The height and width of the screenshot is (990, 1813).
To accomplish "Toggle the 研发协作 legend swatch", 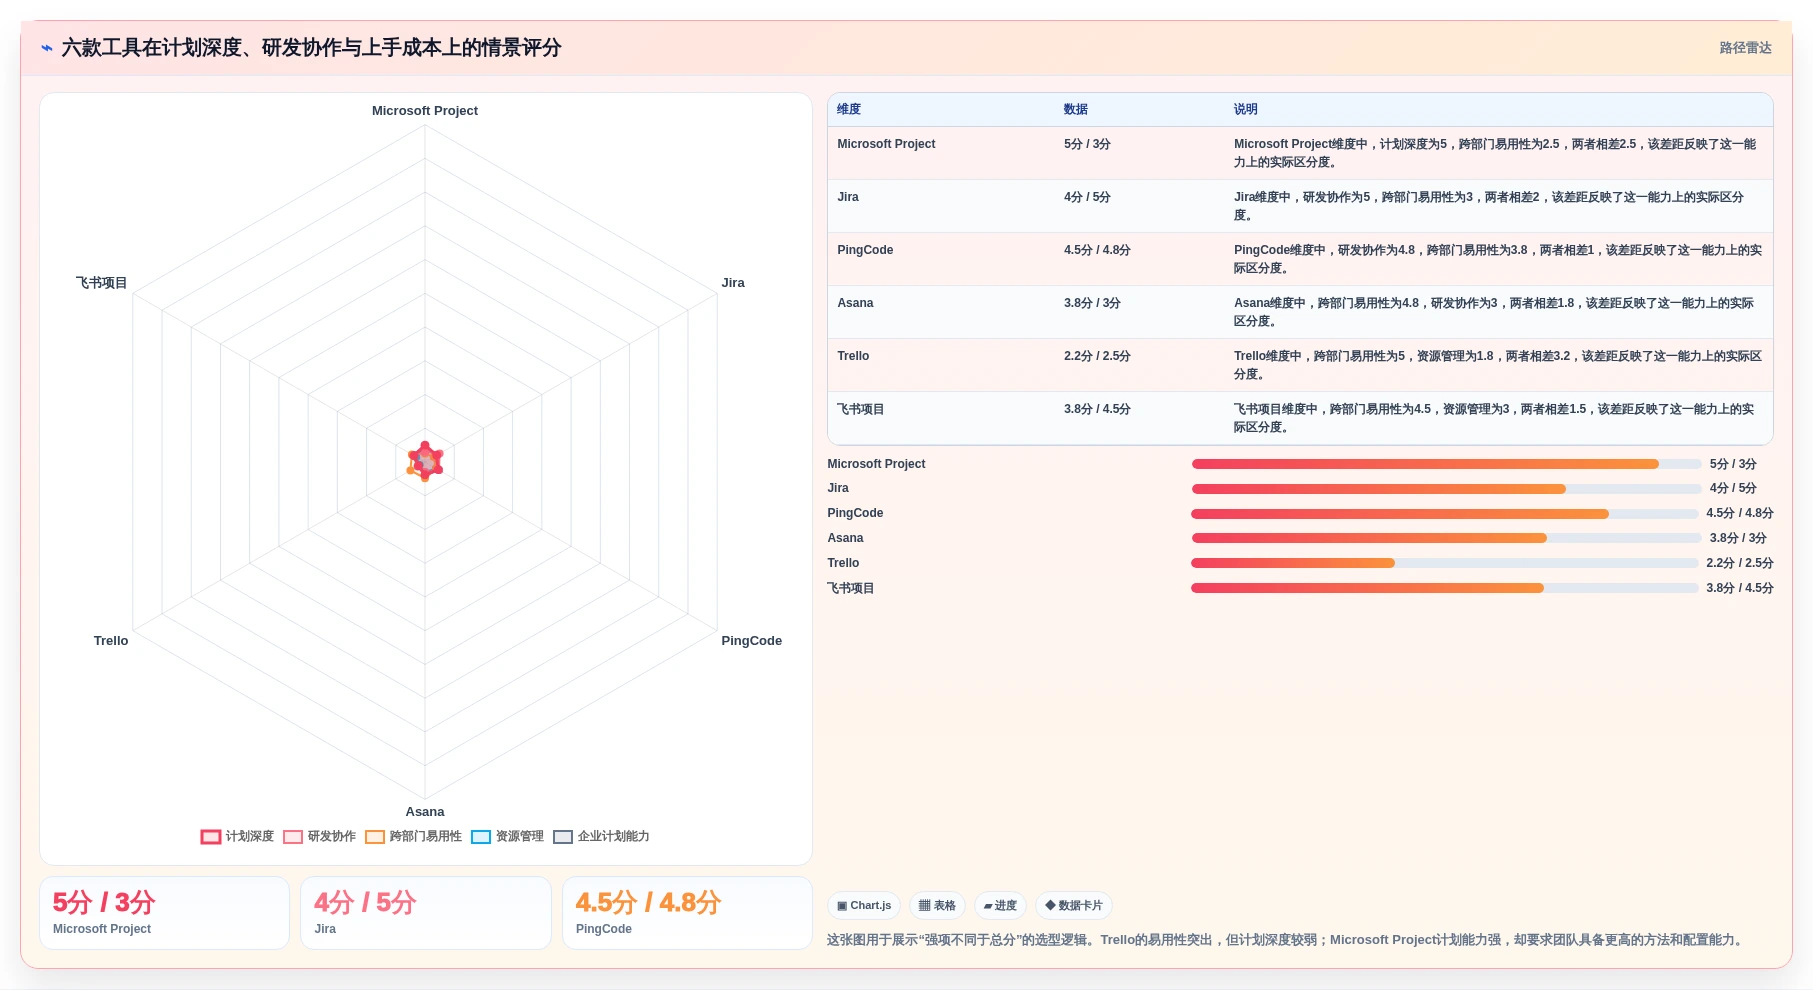I will click(292, 837).
